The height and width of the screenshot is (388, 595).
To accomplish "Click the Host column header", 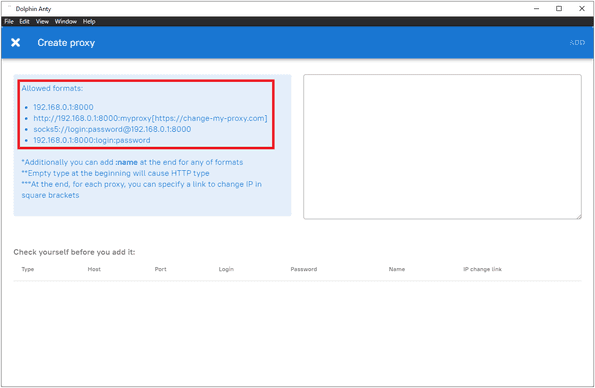I will 94,269.
